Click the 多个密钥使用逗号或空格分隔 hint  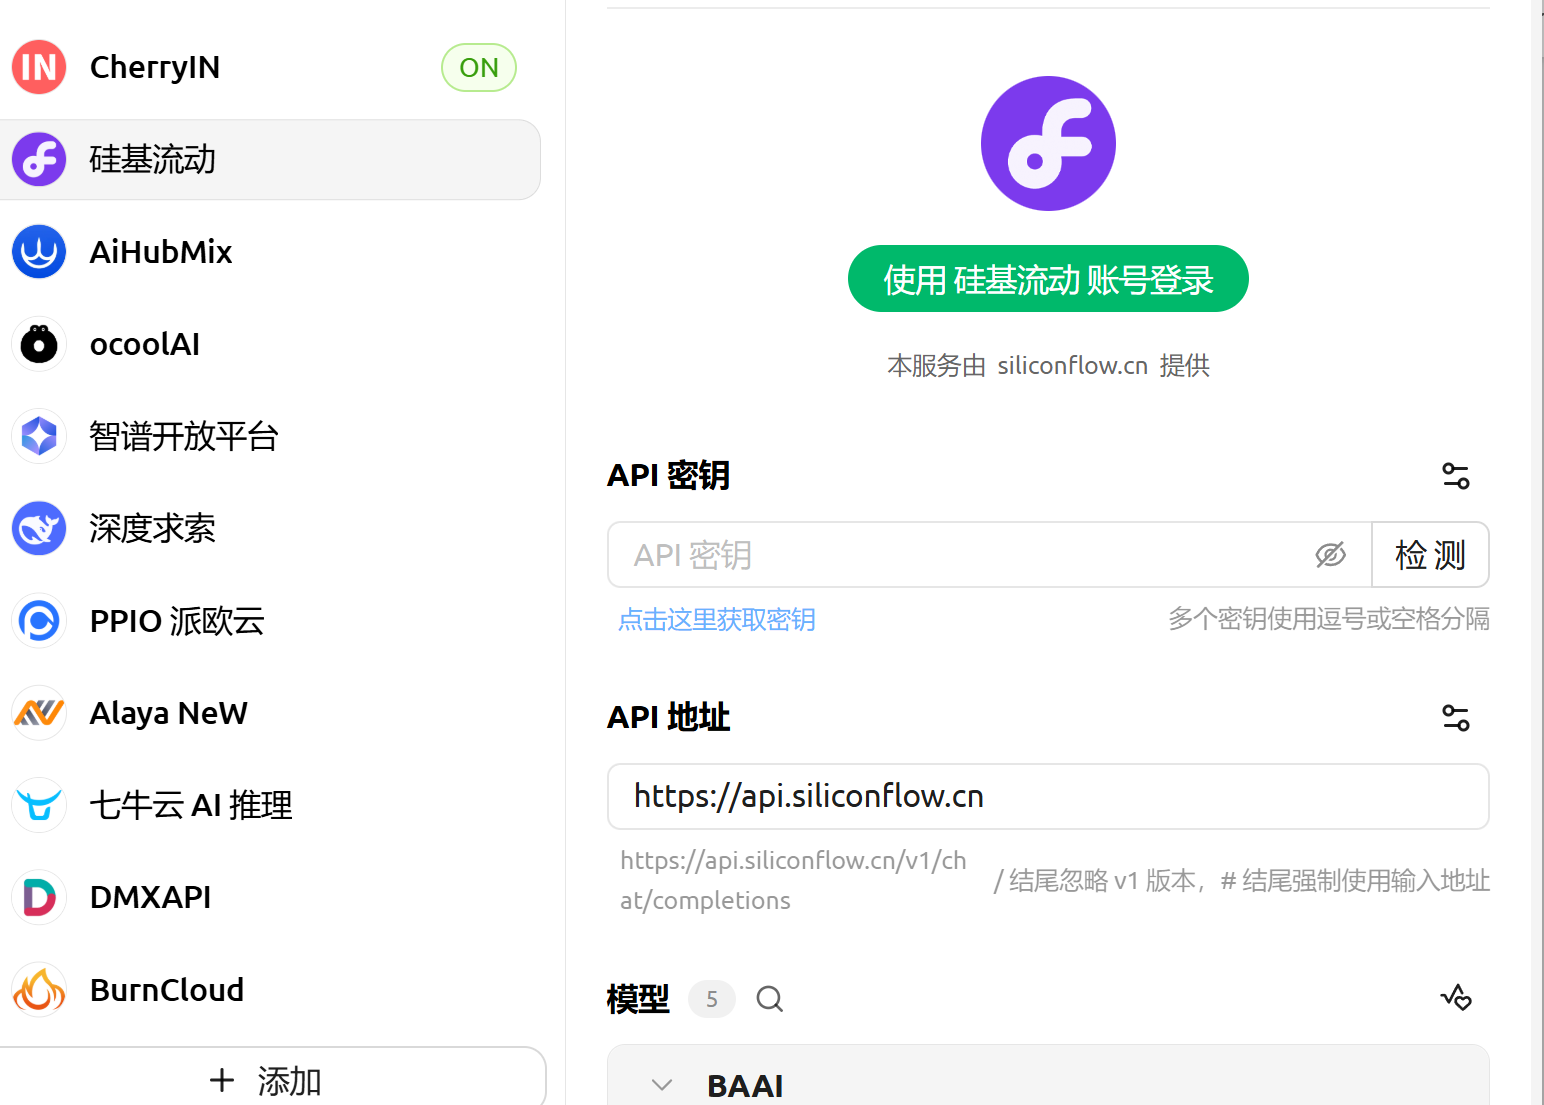[x=1329, y=619]
